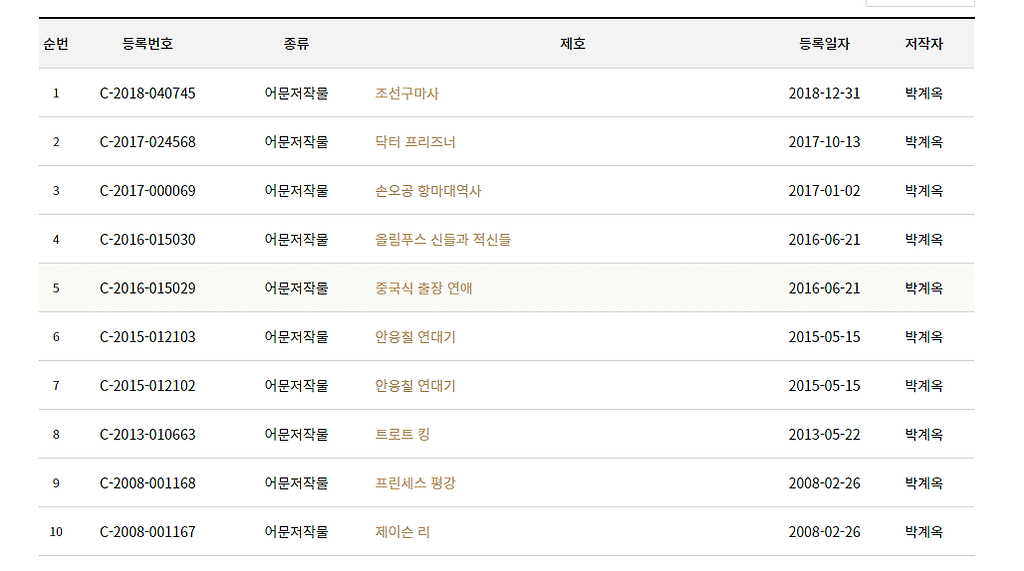Click registration number C-2008-001167
Screen dimensions: 1024x571
[x=148, y=532]
